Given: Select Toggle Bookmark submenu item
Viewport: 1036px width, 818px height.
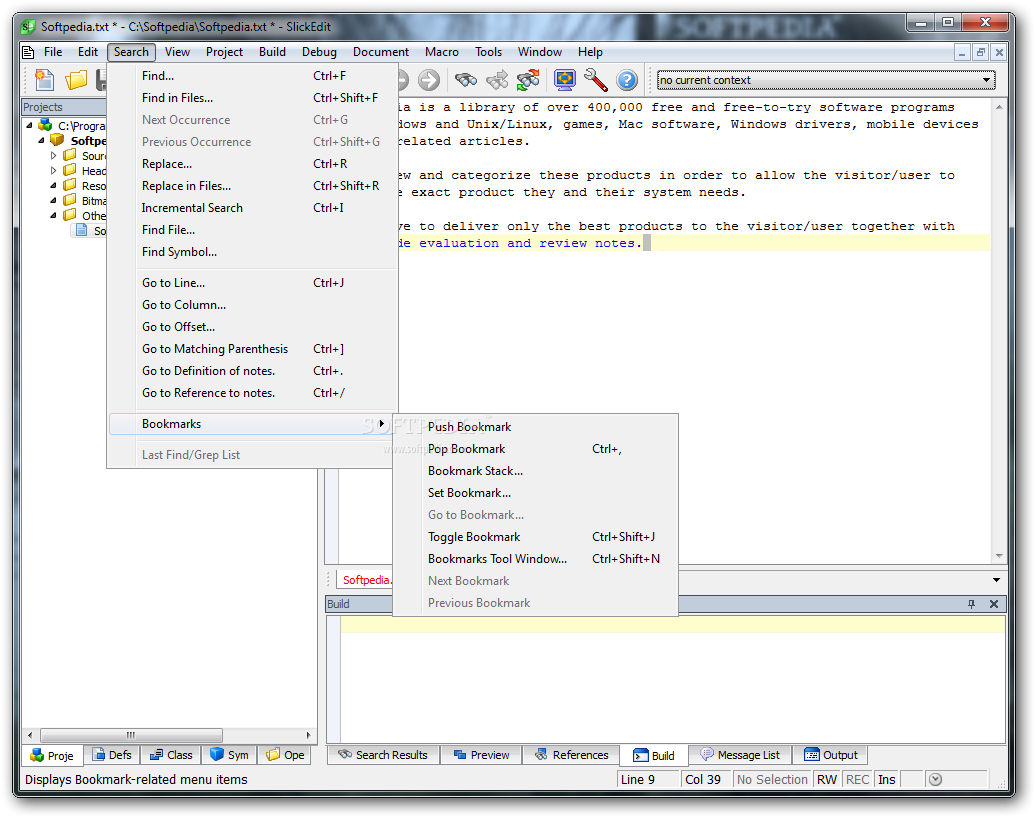Looking at the screenshot, I should tap(536, 537).
